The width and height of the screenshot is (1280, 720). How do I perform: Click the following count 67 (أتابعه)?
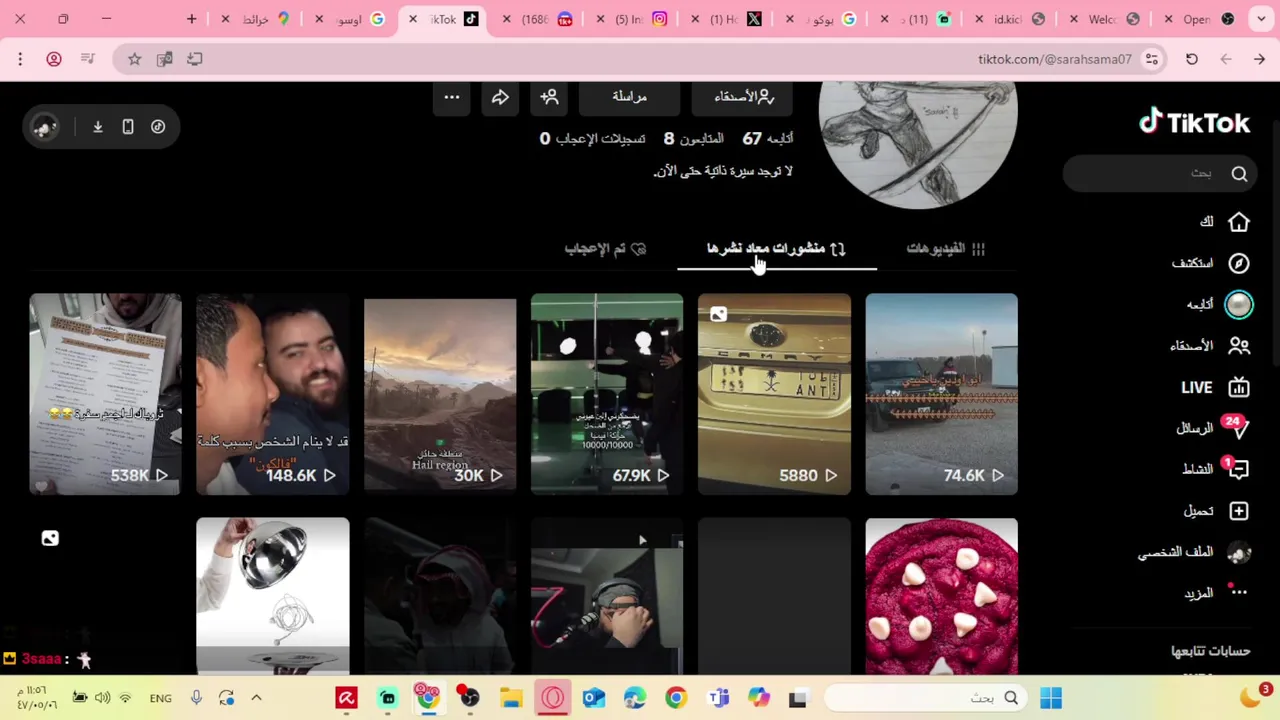(x=768, y=139)
